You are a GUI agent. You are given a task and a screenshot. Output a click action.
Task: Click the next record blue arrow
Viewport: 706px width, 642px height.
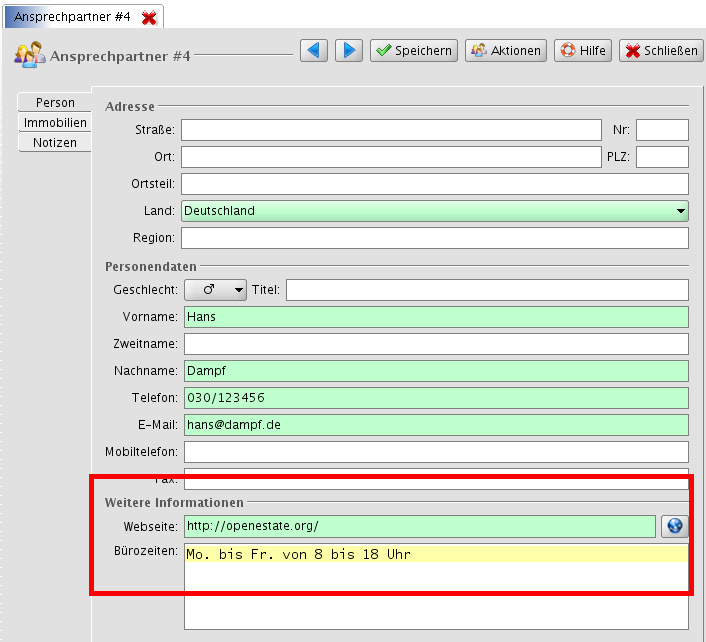(348, 51)
